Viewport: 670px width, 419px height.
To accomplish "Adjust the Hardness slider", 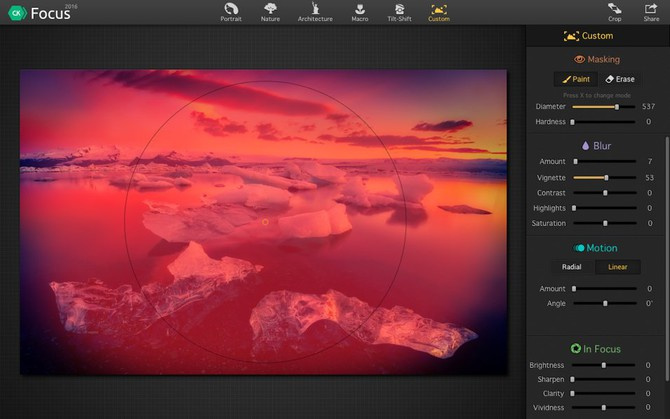I will pos(604,122).
